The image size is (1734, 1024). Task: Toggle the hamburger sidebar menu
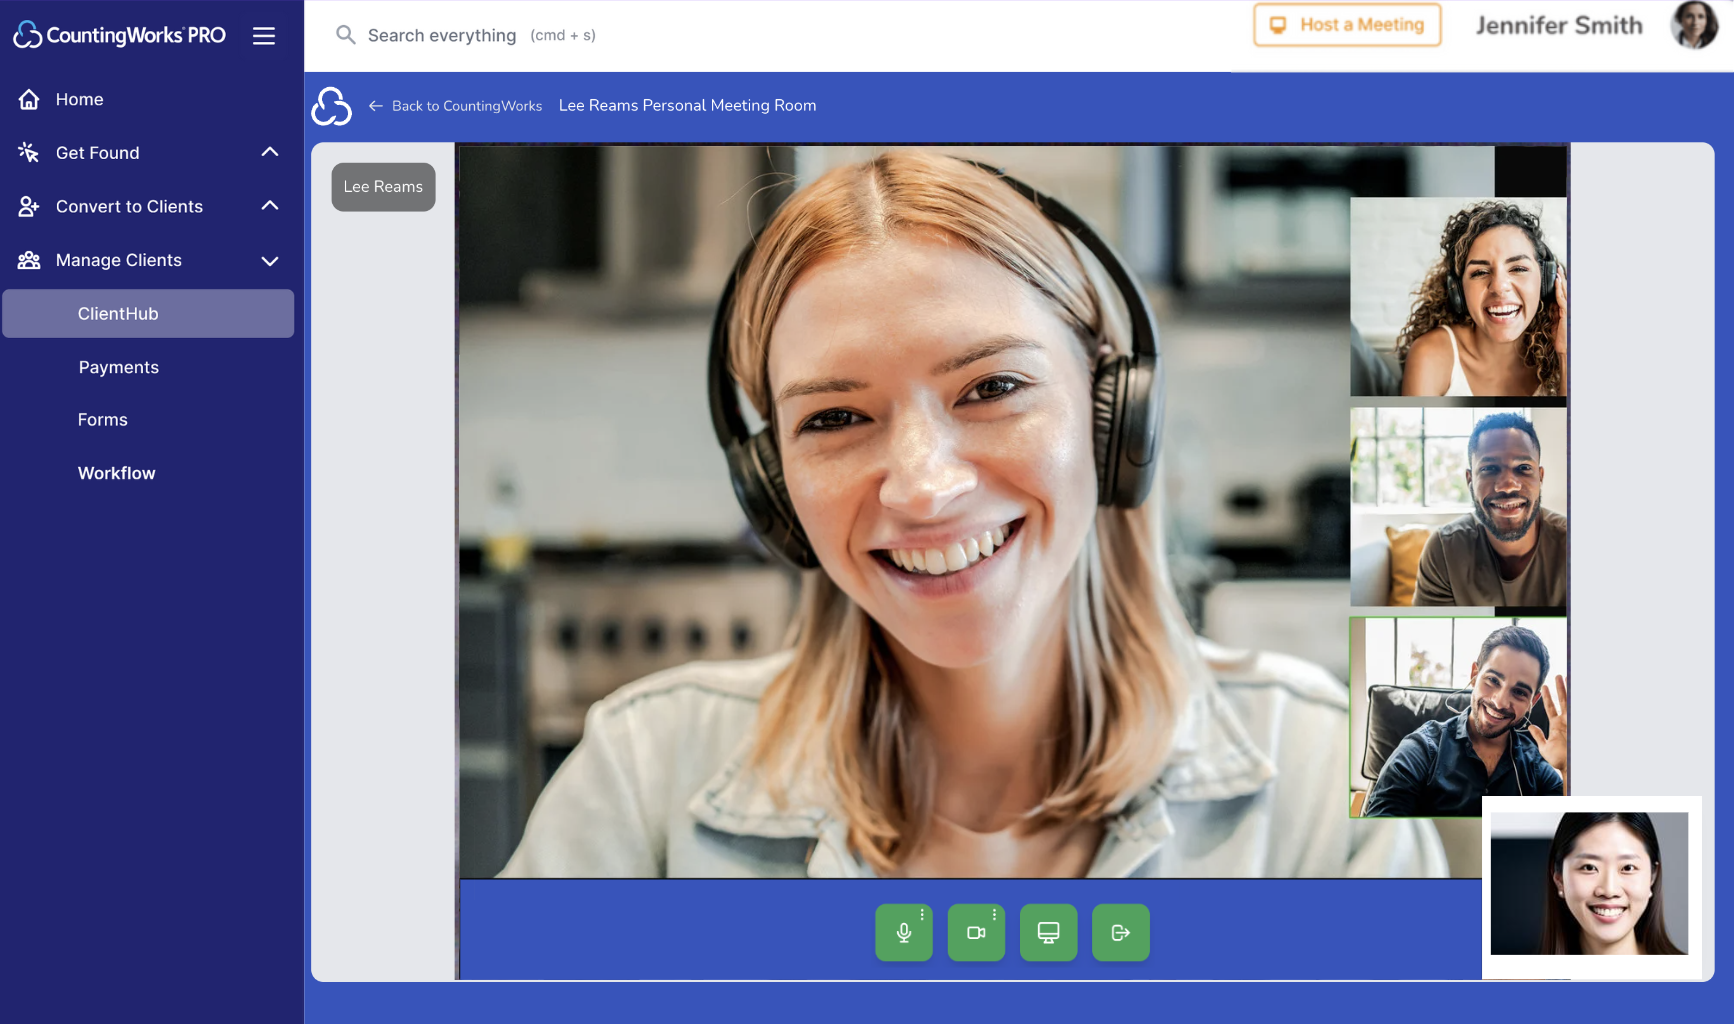point(264,36)
